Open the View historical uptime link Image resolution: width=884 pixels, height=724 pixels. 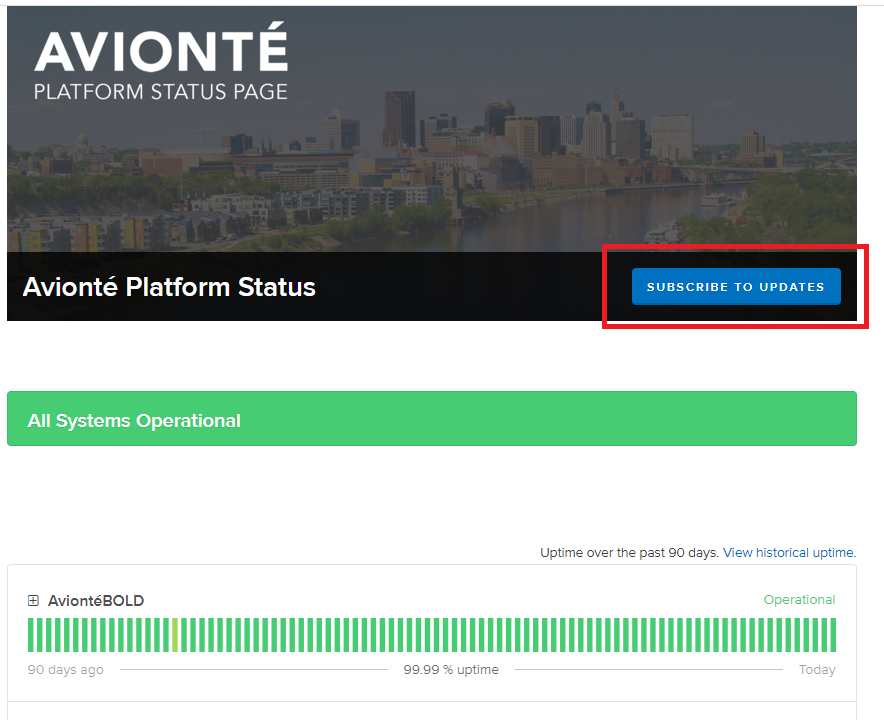click(x=789, y=553)
